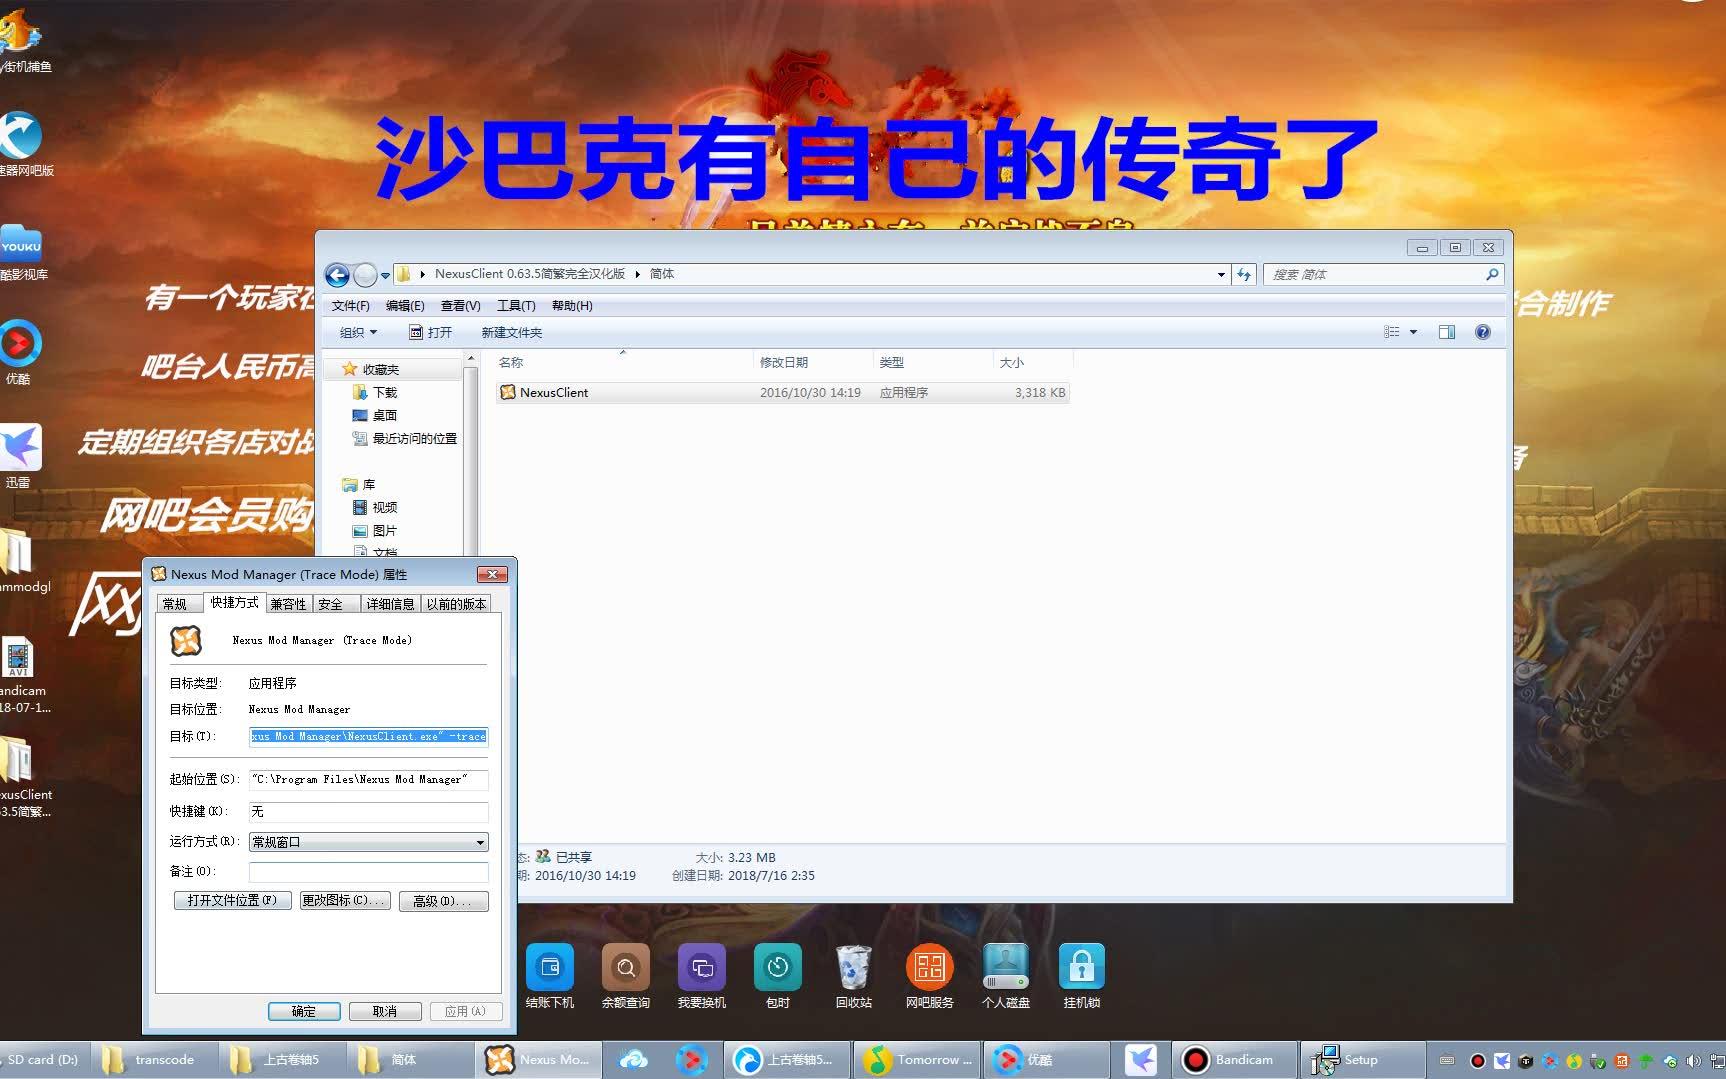This screenshot has width=1726, height=1079.
Task: Sort by 大小 column header
Action: pos(1033,362)
